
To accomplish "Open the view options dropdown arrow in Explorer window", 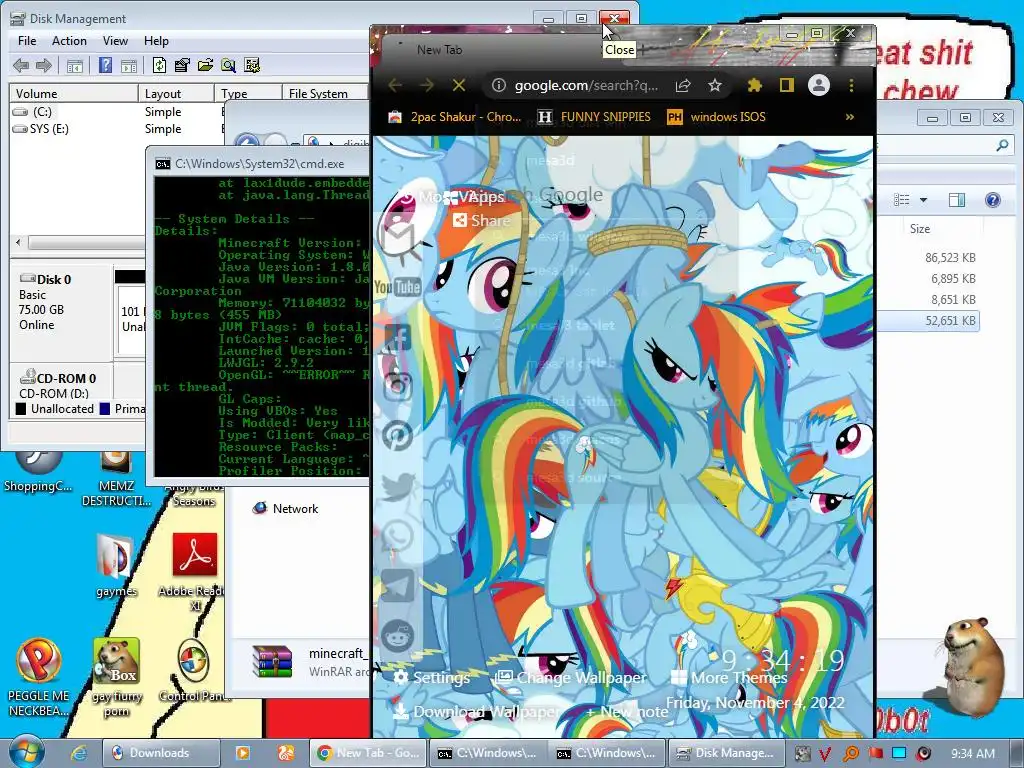I will tap(923, 200).
